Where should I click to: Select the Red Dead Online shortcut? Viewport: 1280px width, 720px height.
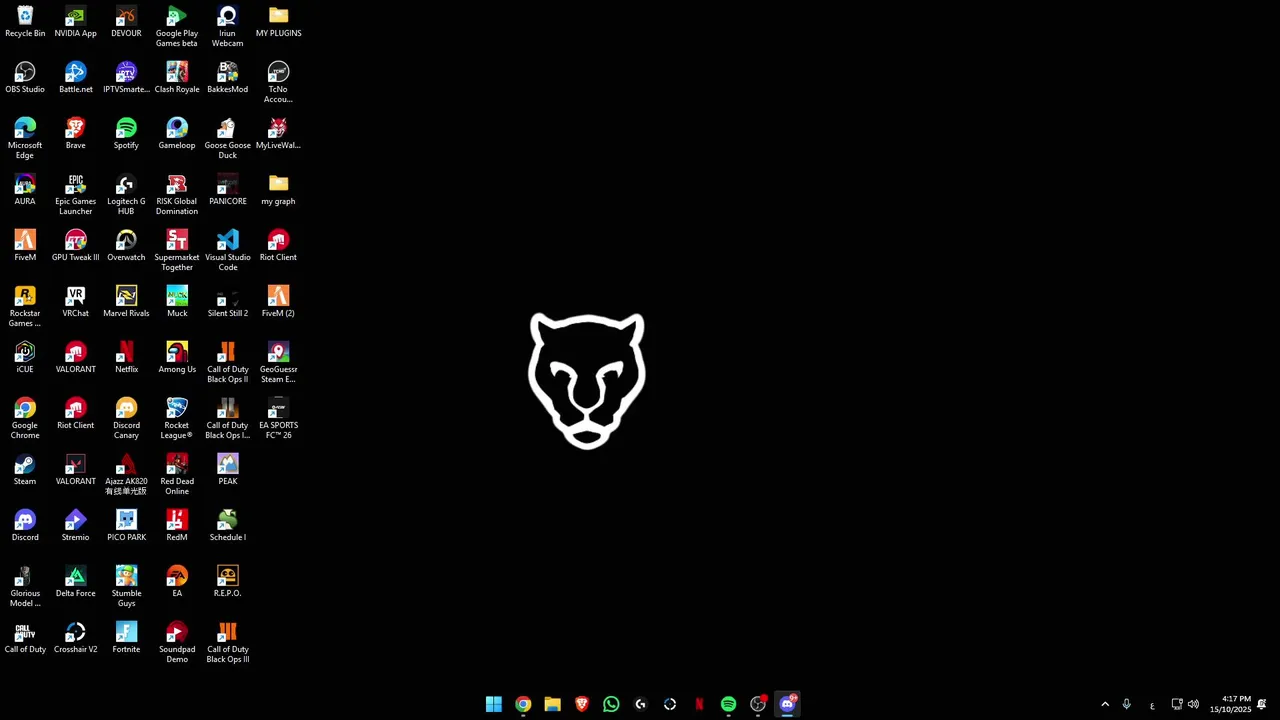pyautogui.click(x=177, y=475)
